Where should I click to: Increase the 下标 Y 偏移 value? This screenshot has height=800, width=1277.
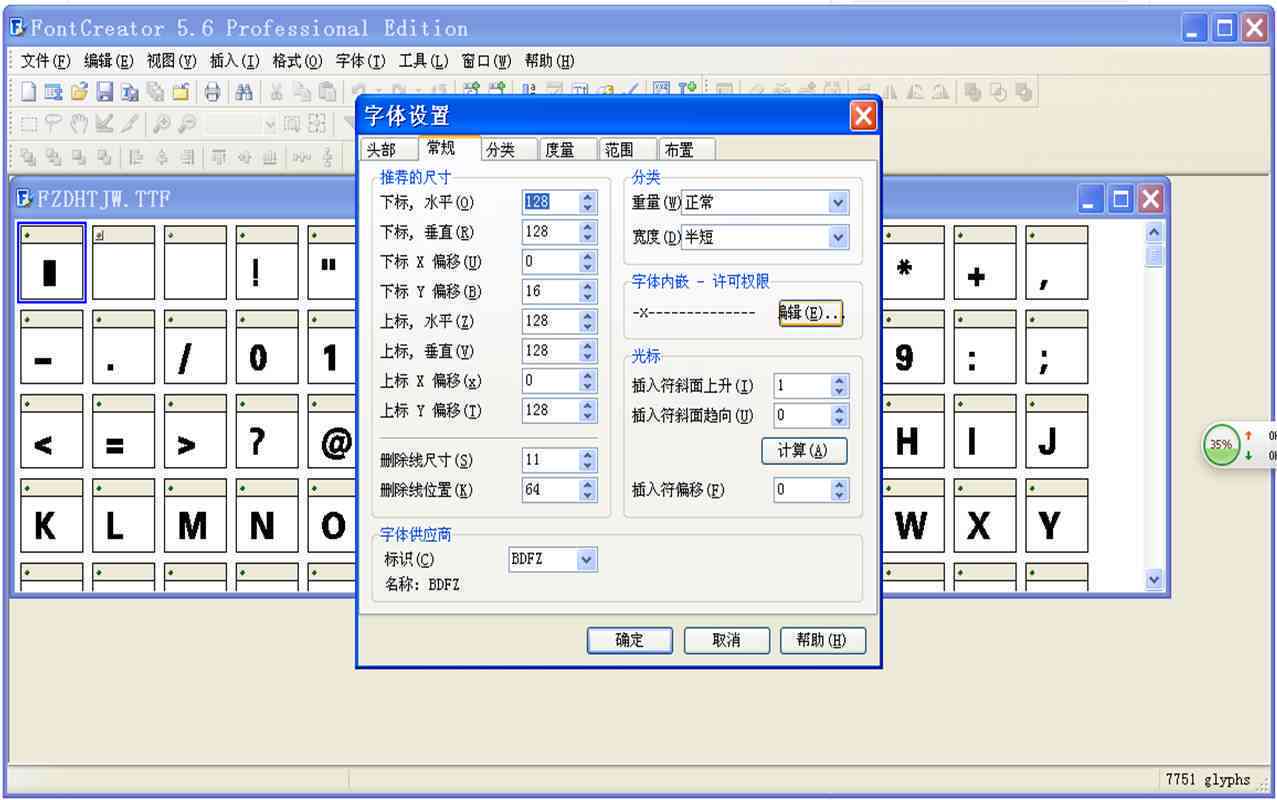click(x=588, y=286)
